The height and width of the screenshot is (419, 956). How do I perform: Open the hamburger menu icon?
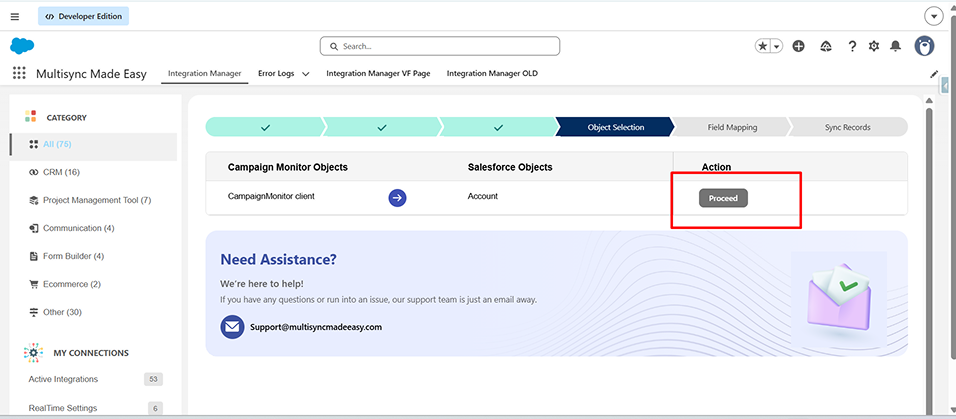point(15,16)
